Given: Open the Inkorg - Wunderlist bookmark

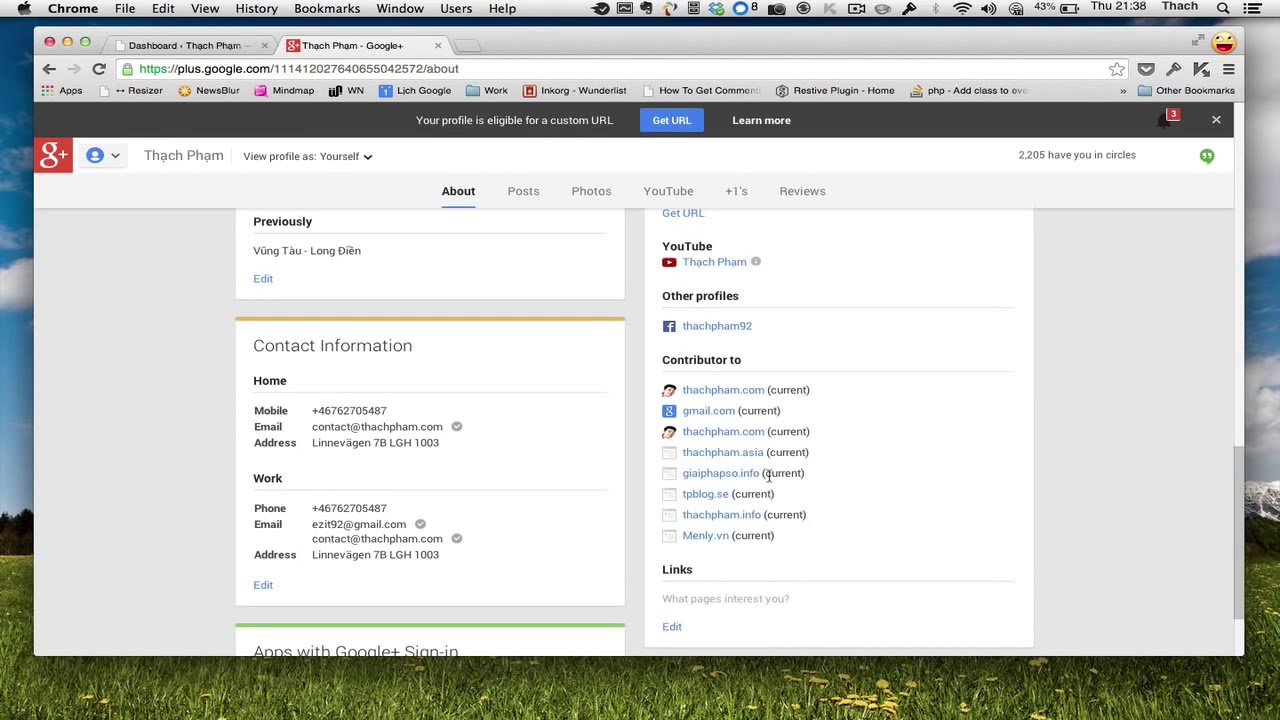Looking at the screenshot, I should (x=575, y=90).
